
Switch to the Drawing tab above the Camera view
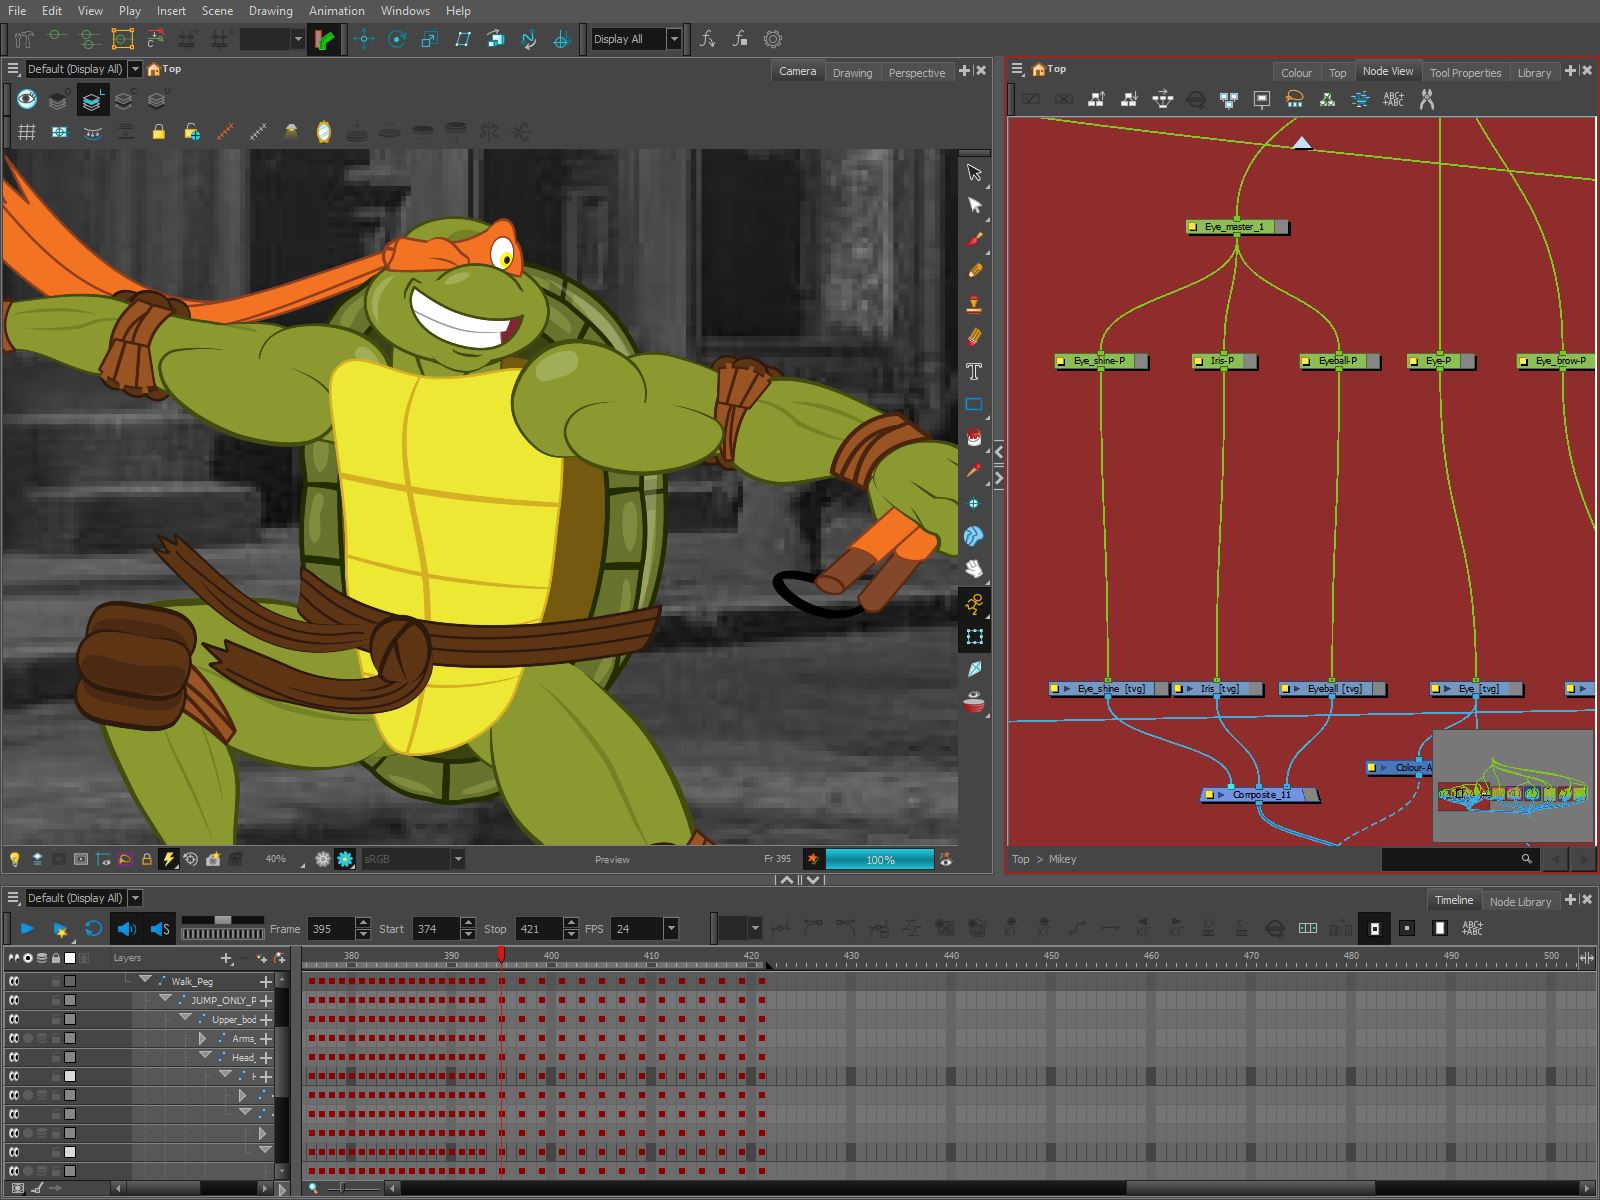(x=852, y=72)
